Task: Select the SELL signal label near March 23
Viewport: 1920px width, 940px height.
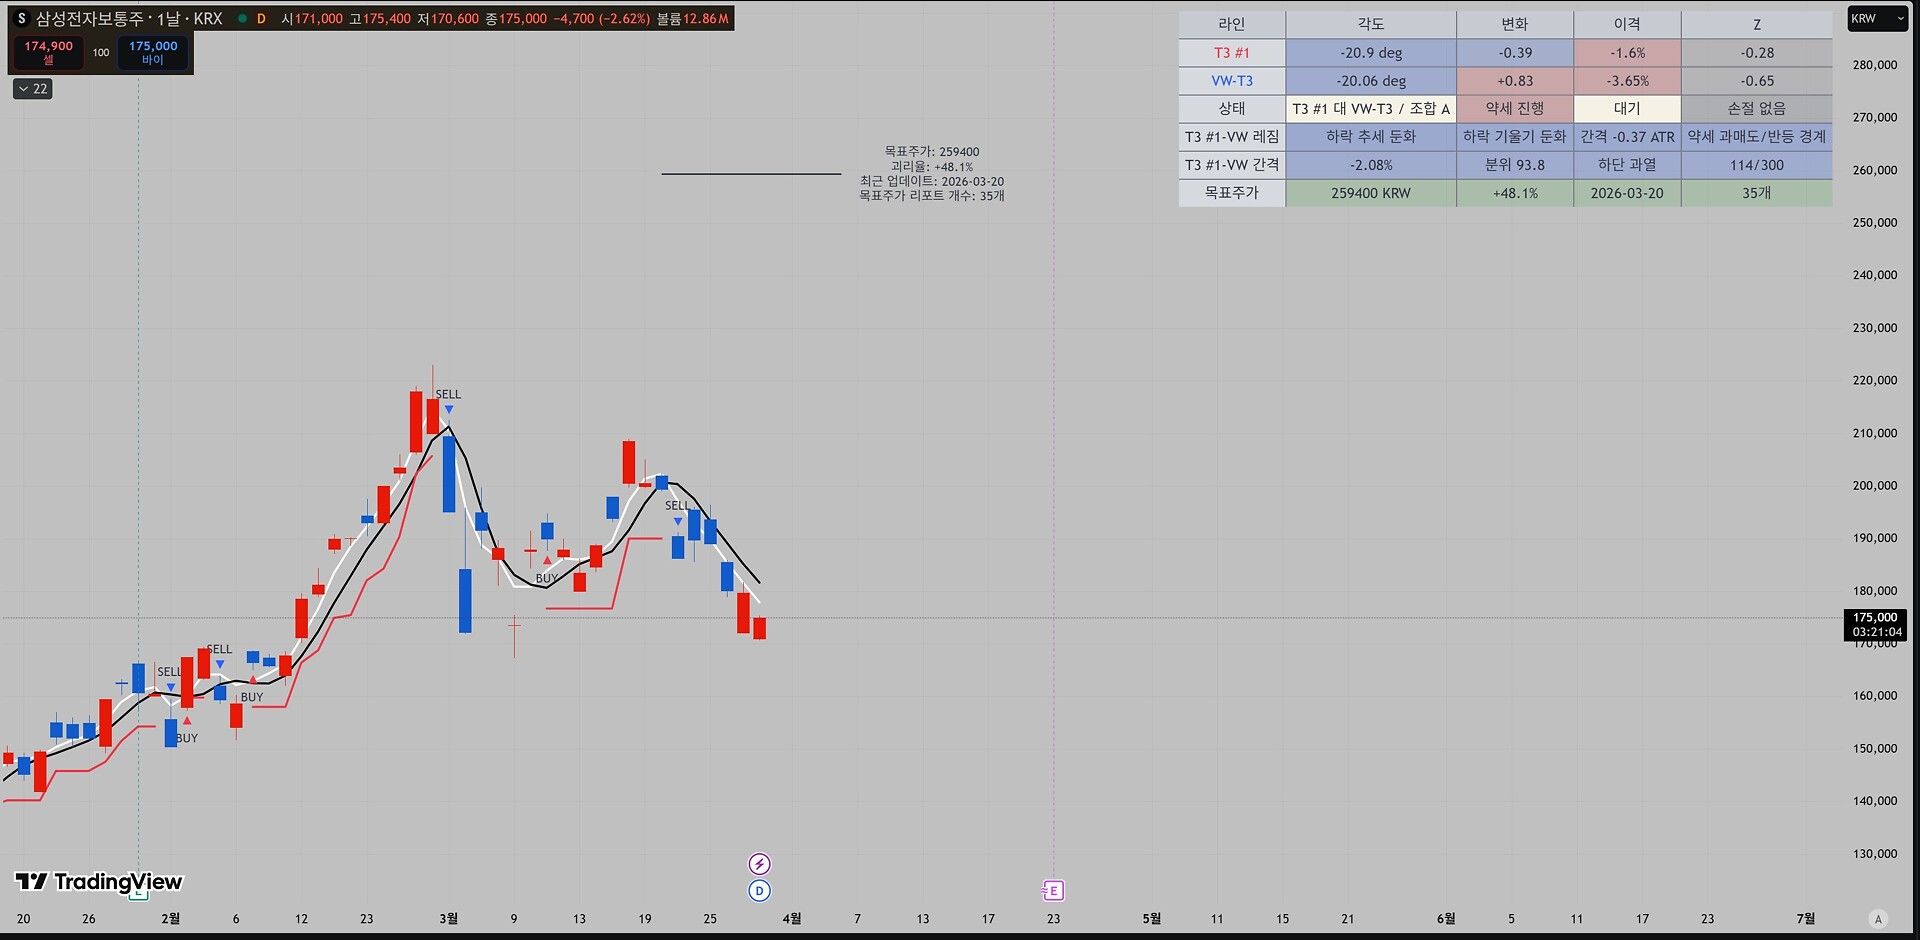Action: pos(677,505)
